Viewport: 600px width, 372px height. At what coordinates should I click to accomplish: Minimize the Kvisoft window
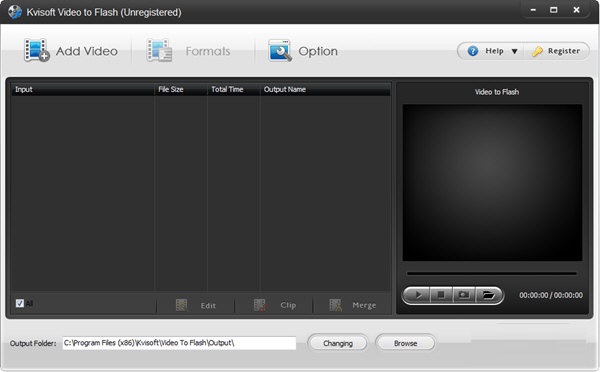point(533,10)
